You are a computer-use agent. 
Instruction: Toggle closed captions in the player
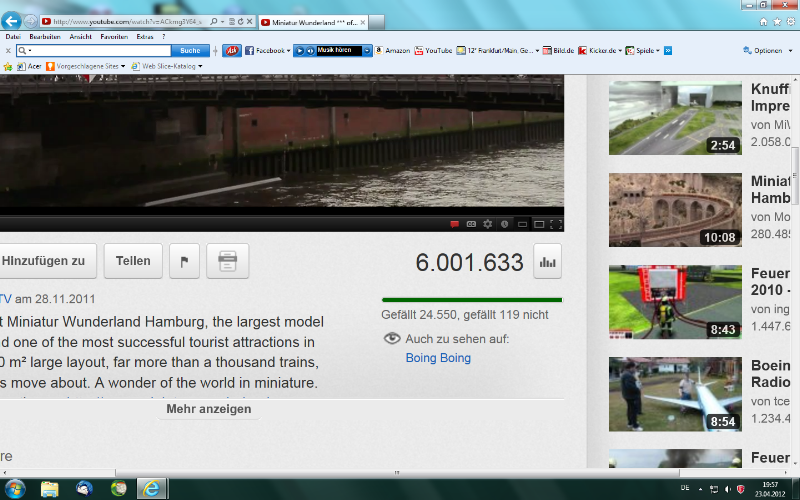tap(471, 223)
